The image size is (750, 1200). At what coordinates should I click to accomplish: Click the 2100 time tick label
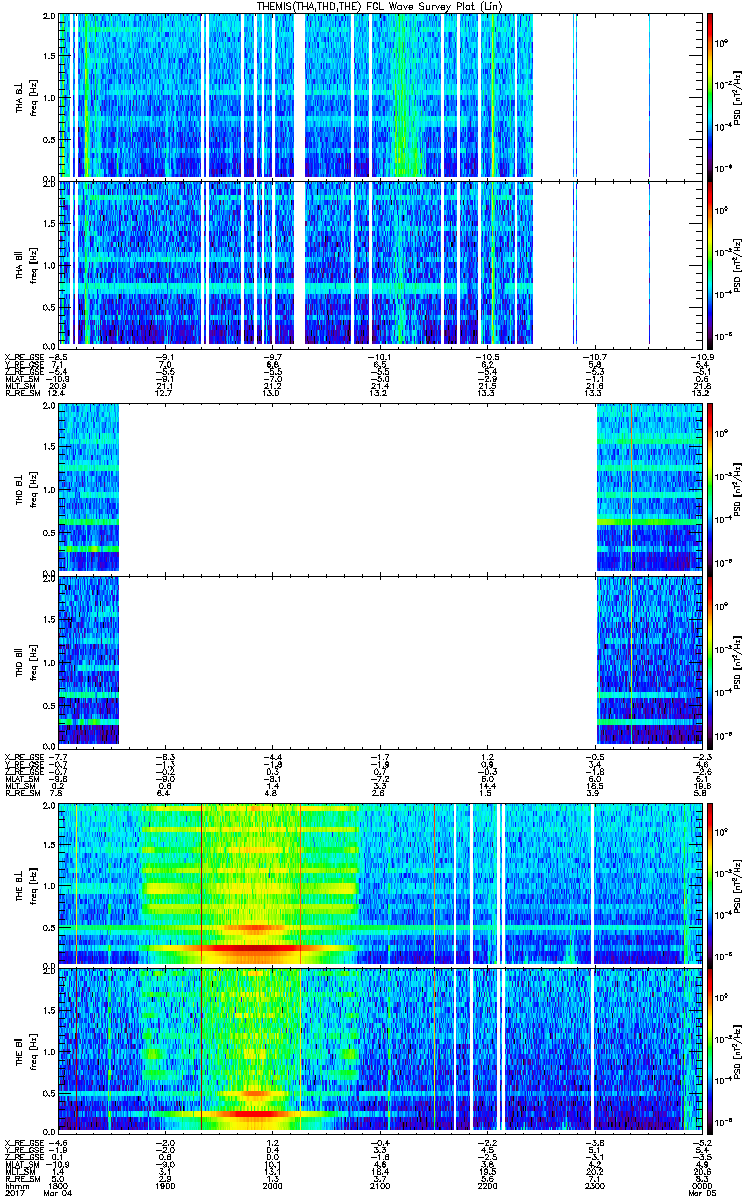click(379, 1187)
